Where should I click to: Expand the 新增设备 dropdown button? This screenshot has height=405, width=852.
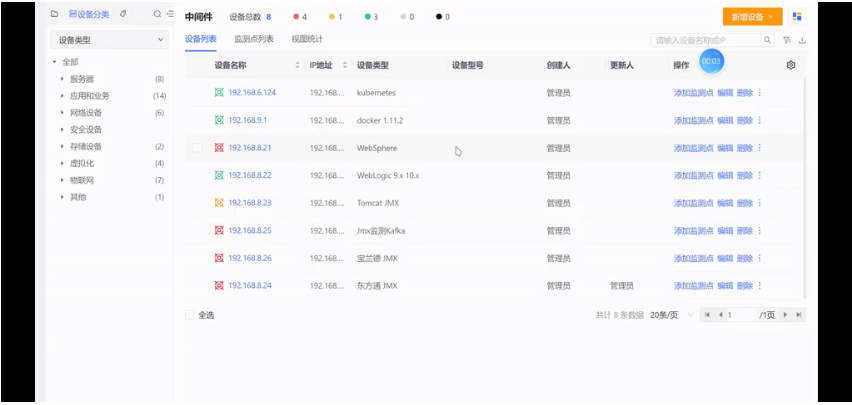[x=769, y=17]
